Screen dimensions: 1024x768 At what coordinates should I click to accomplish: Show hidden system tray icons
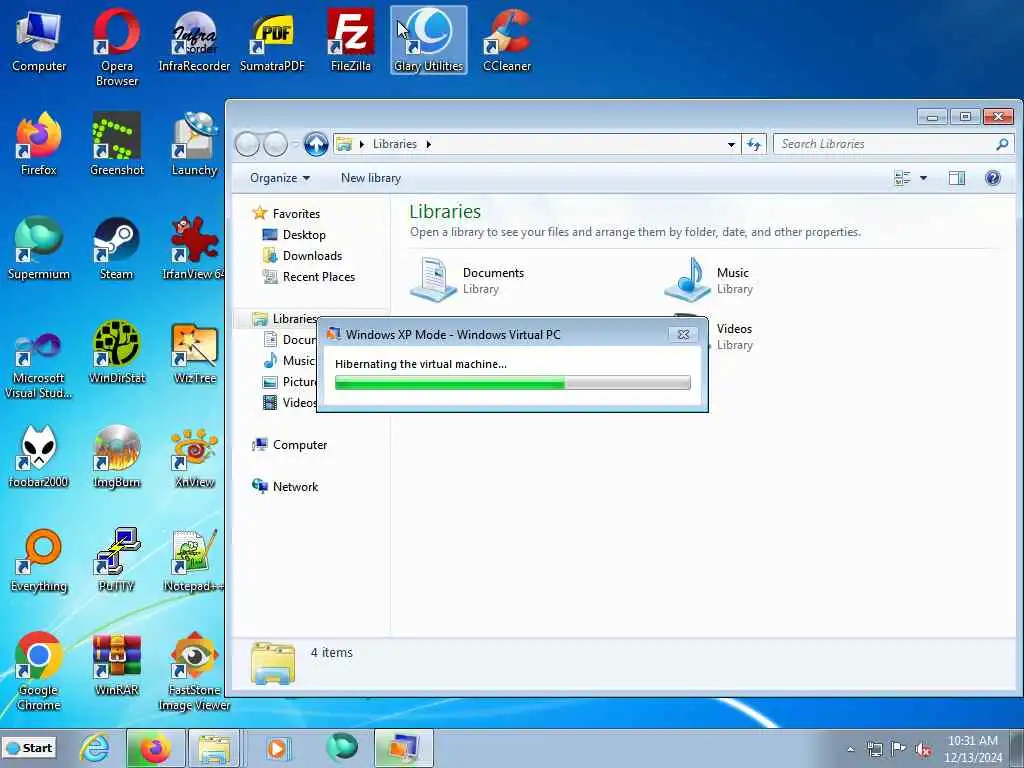pos(850,749)
